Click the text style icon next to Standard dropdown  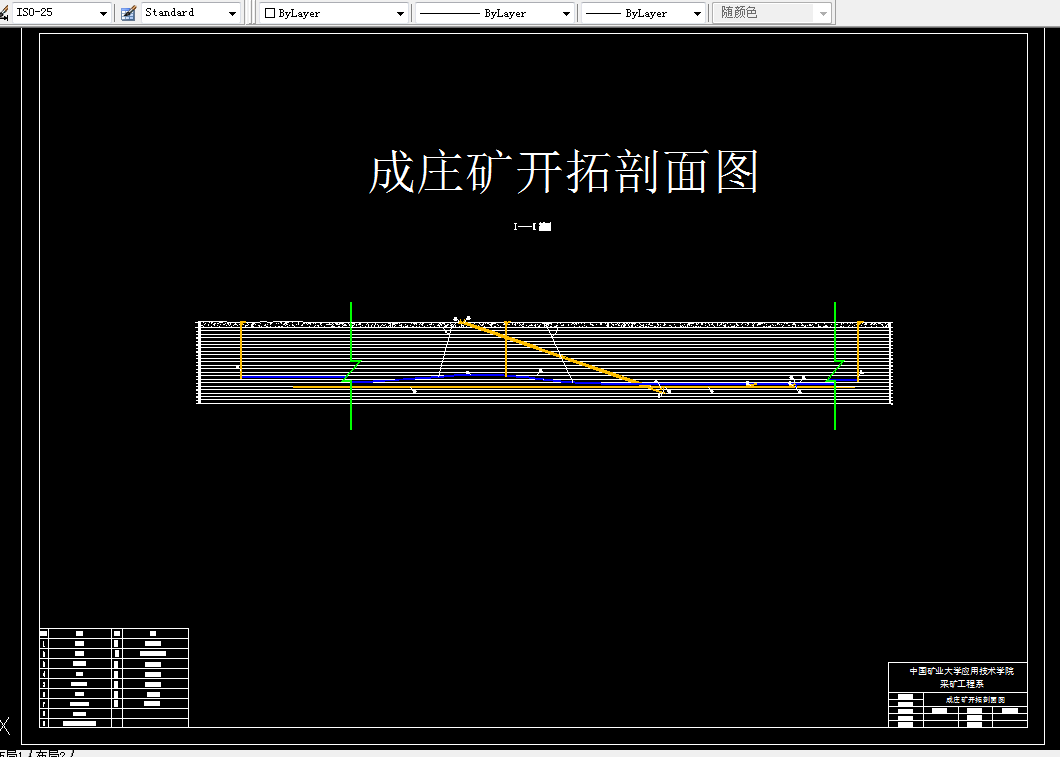pos(127,13)
